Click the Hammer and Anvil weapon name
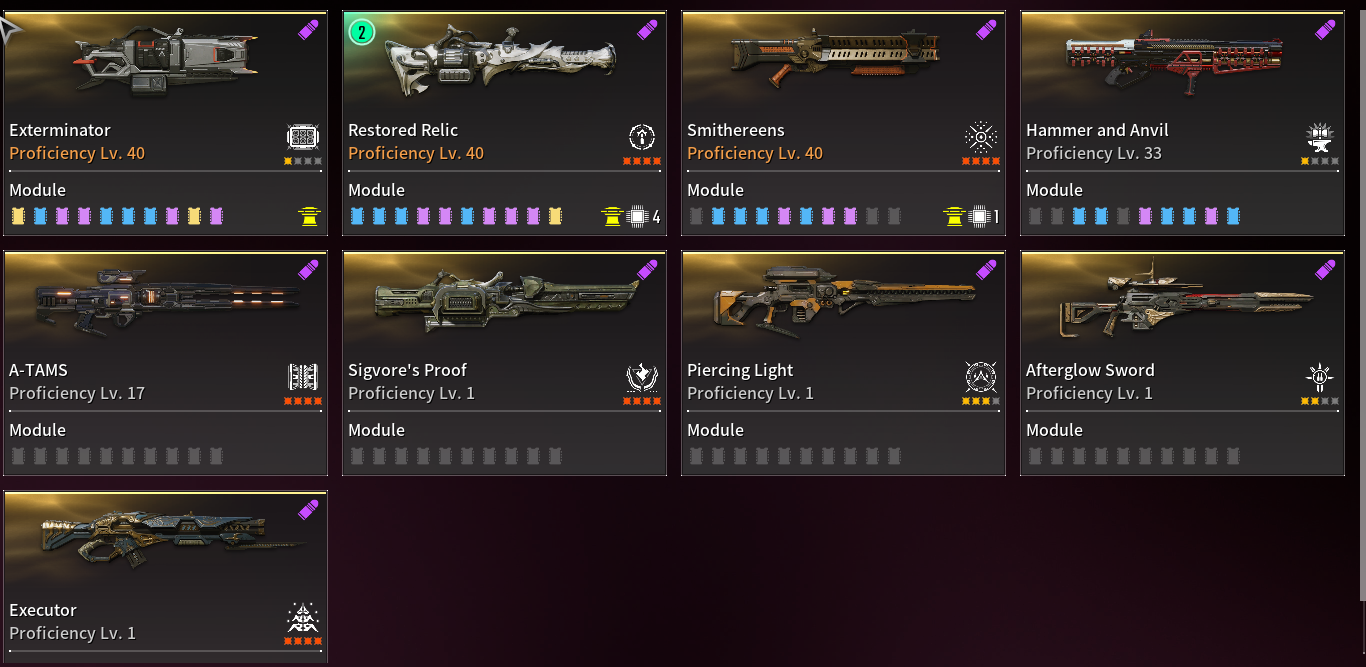1366x667 pixels. click(1097, 130)
